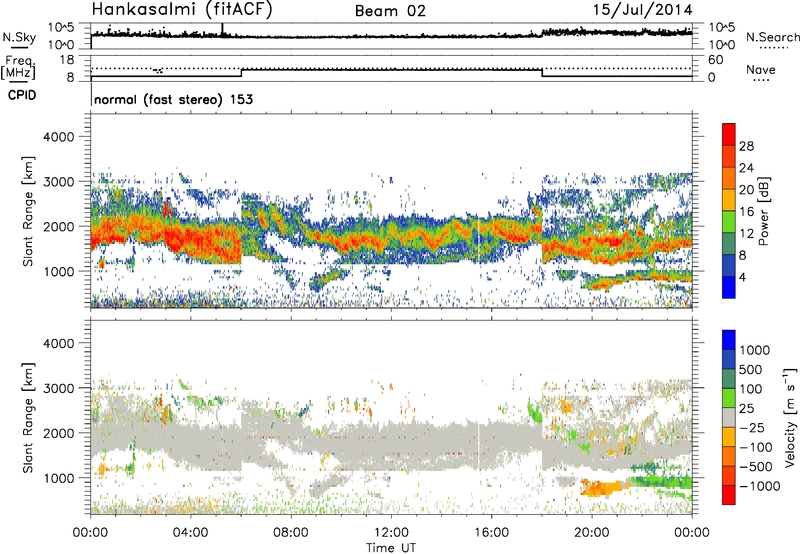Image resolution: width=800 pixels, height=554 pixels.
Task: Select the 'Freq. [MHz]' axis label
Action: click(18, 68)
